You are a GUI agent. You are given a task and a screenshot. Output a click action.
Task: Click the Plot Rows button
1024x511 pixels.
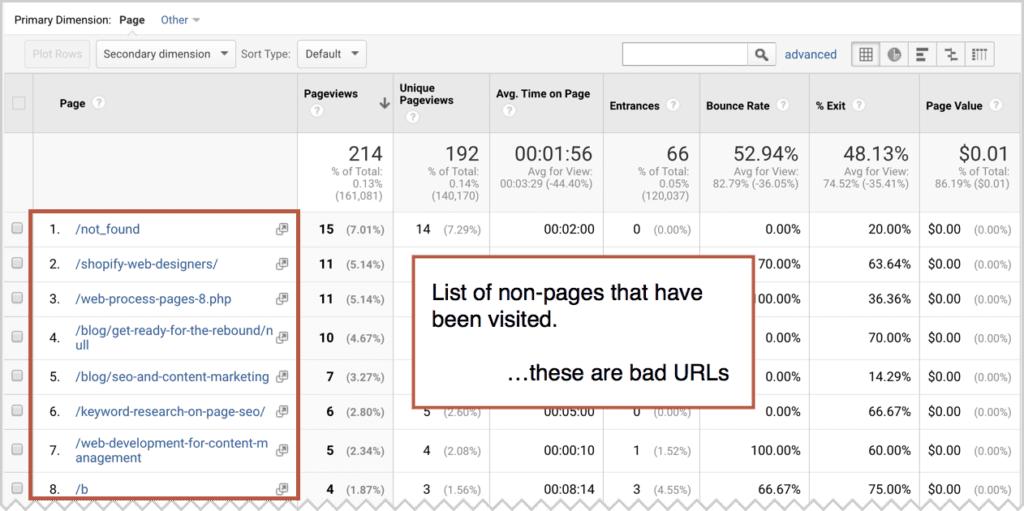(x=57, y=54)
